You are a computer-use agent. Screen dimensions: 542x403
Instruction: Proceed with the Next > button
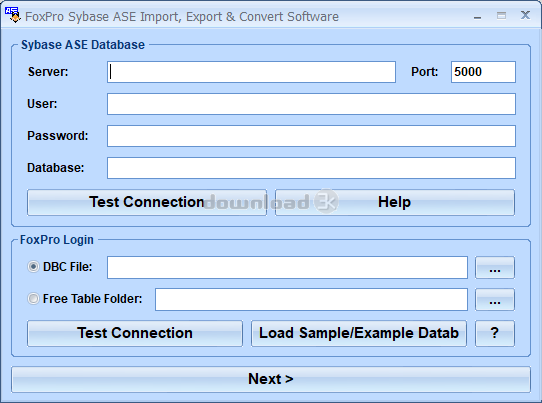pos(271,379)
